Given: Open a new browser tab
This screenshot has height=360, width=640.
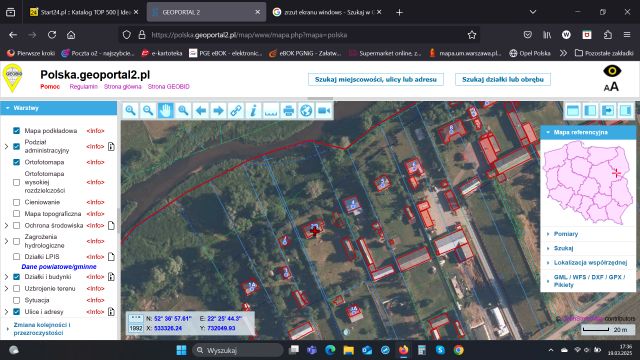Looking at the screenshot, I should (x=400, y=12).
